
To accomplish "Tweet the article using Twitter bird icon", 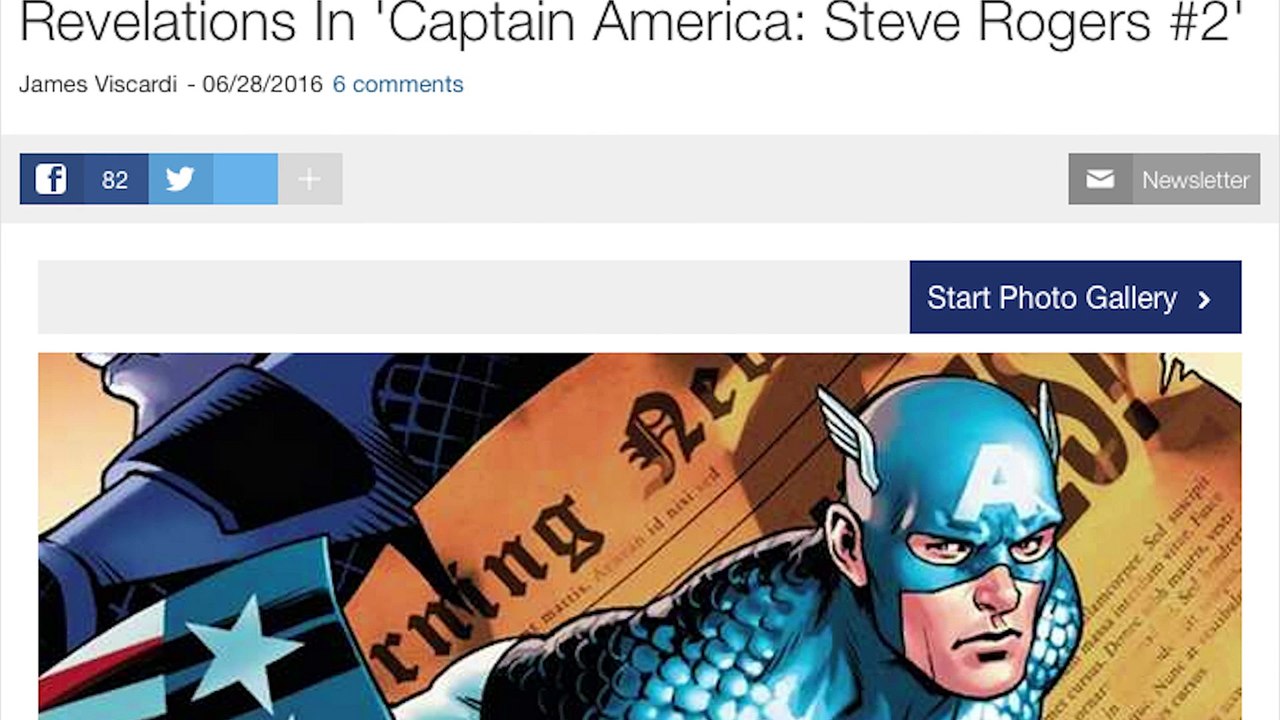I will 180,179.
